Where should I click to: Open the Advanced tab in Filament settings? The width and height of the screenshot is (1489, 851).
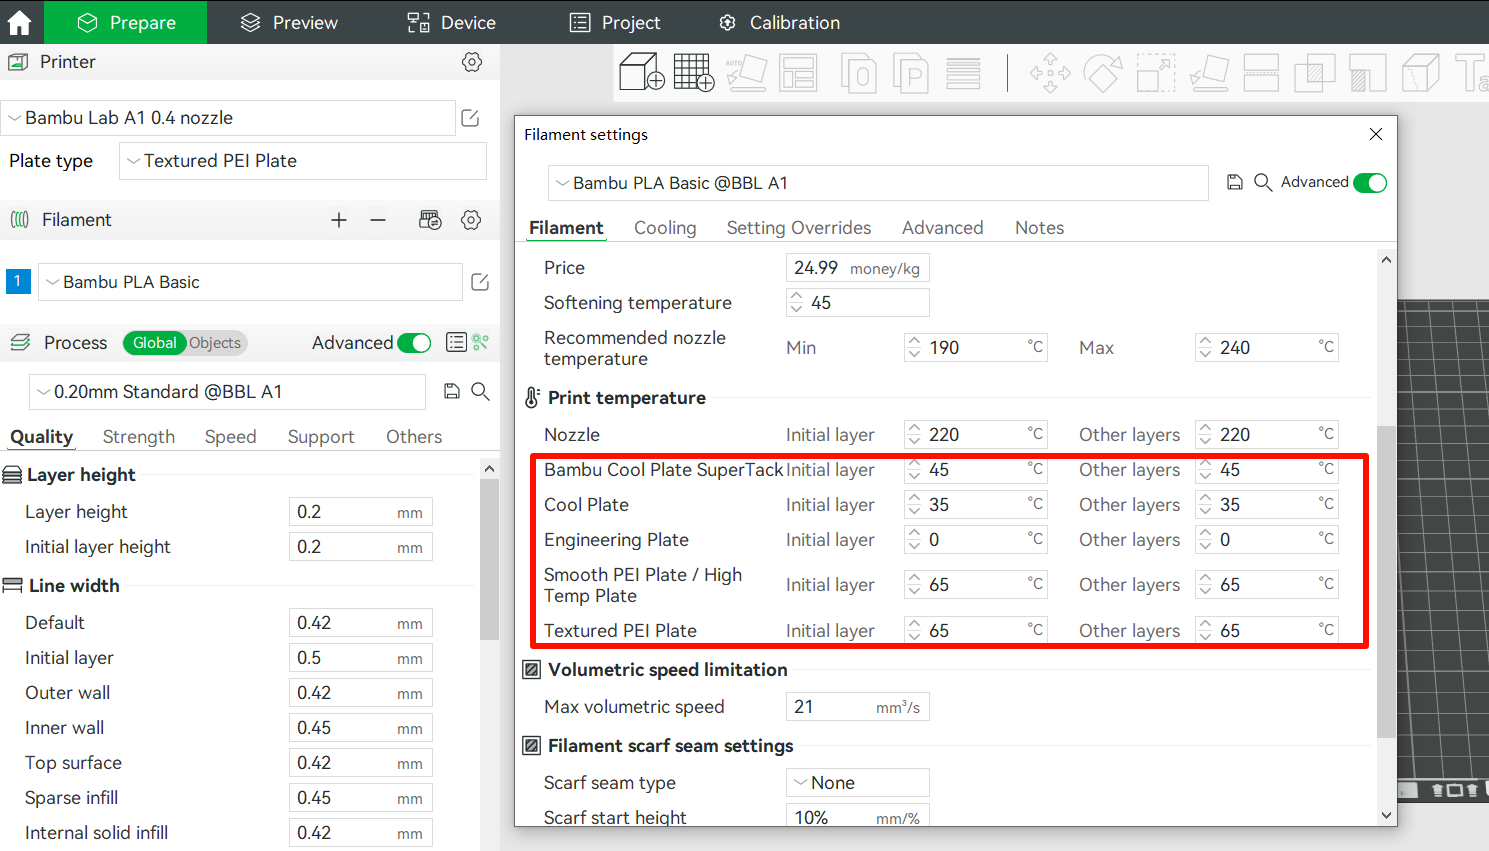click(943, 228)
